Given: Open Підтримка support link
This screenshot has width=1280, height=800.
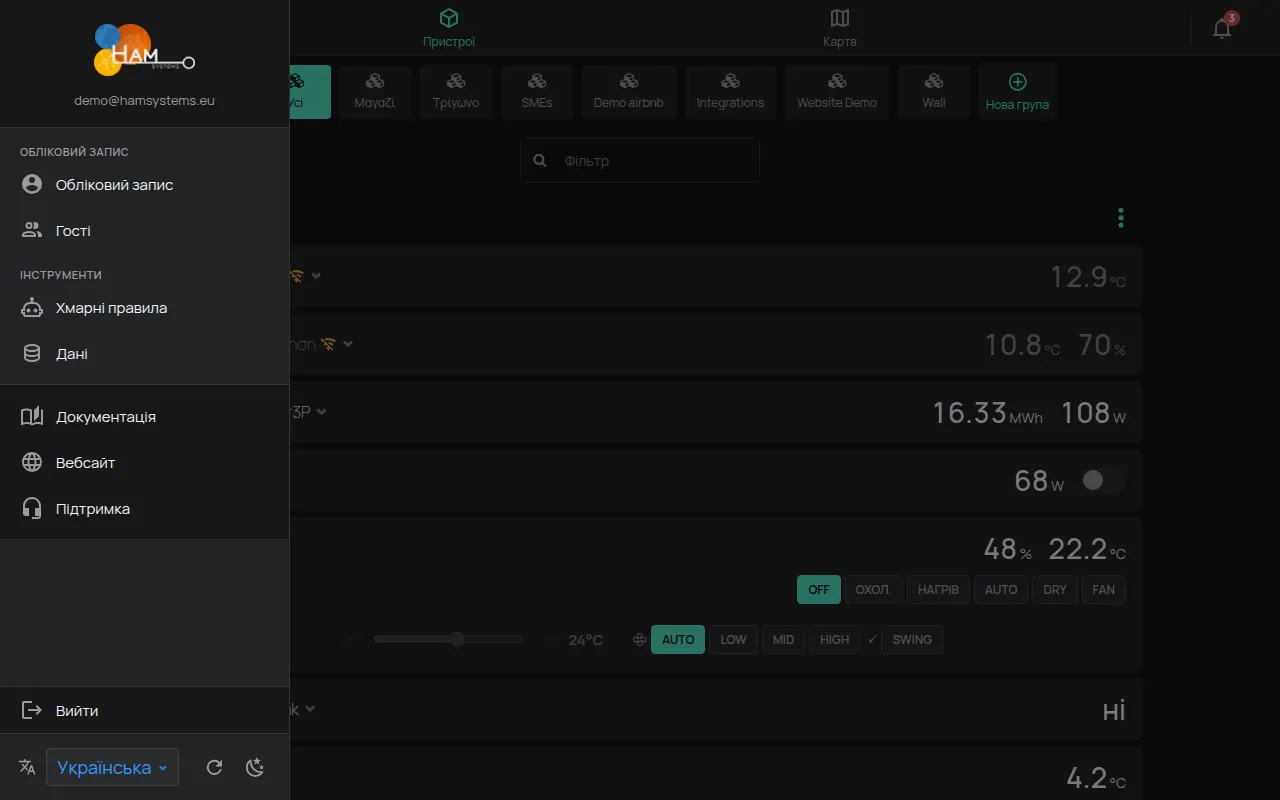Looking at the screenshot, I should pyautogui.click(x=144, y=509).
